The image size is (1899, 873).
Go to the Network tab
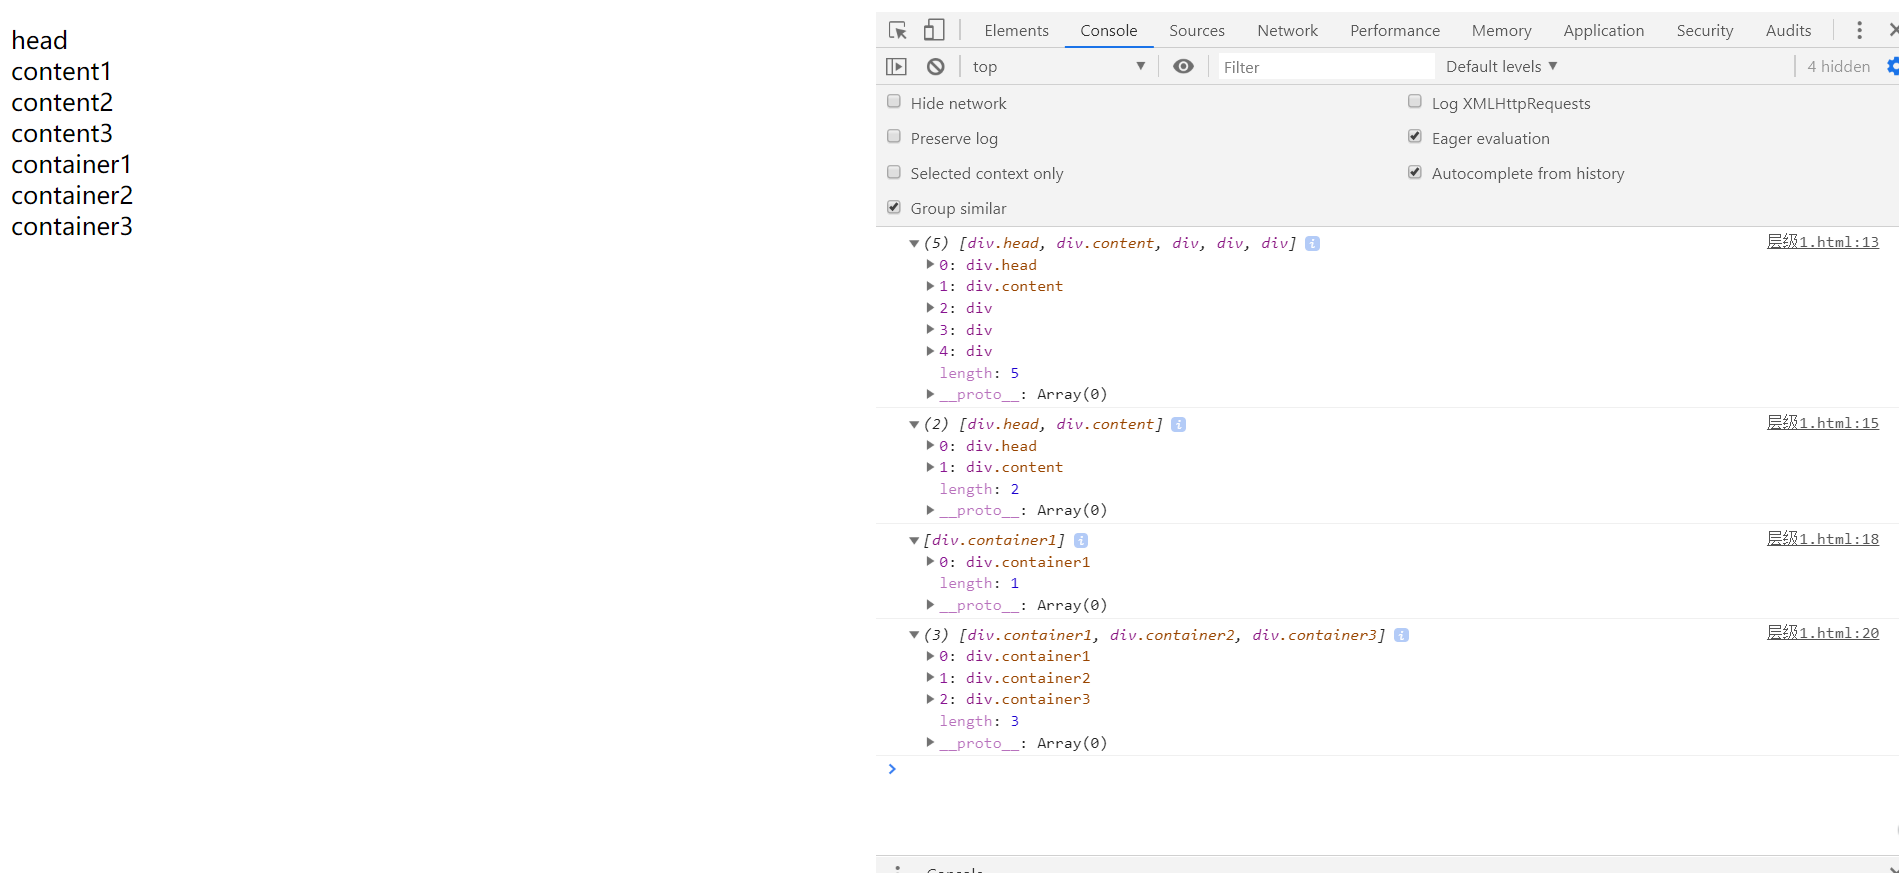tap(1287, 30)
